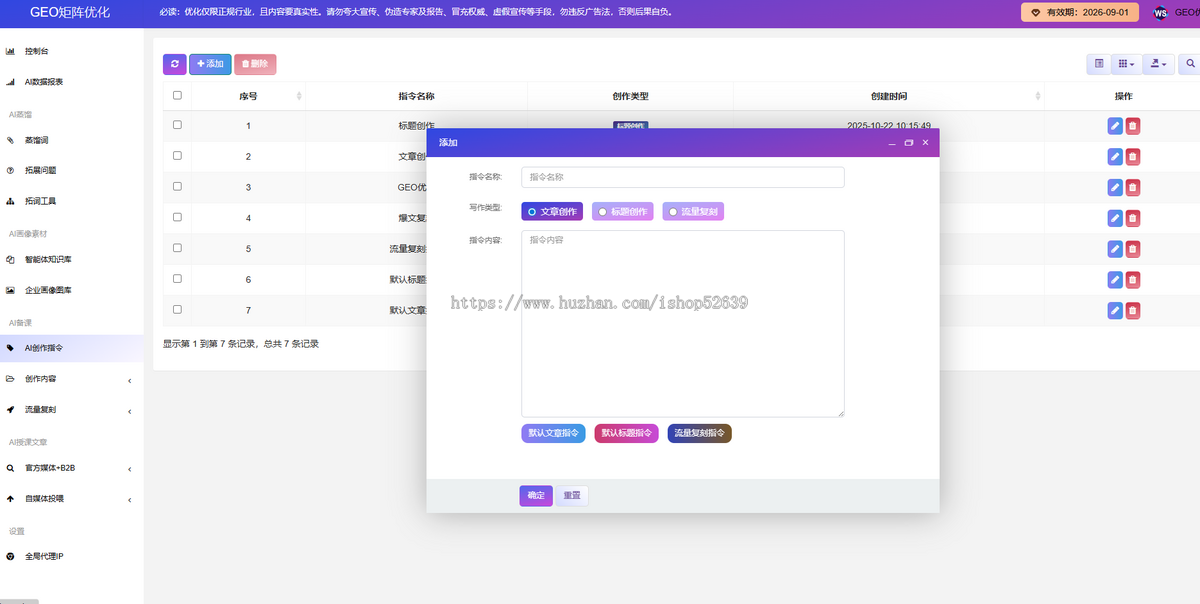Select the 流量复刻 radio option in dialog
The width and height of the screenshot is (1200, 604).
click(692, 212)
